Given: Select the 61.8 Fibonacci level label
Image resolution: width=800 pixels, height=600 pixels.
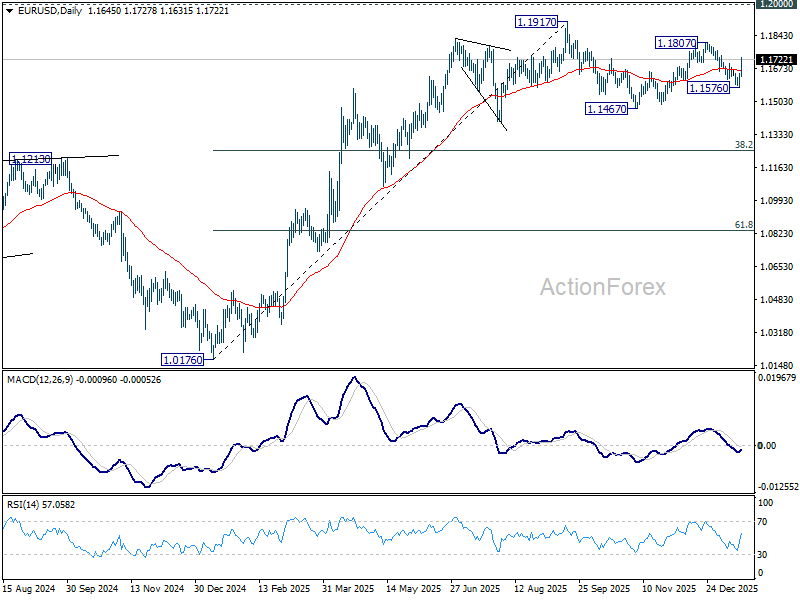Looking at the screenshot, I should tap(743, 225).
